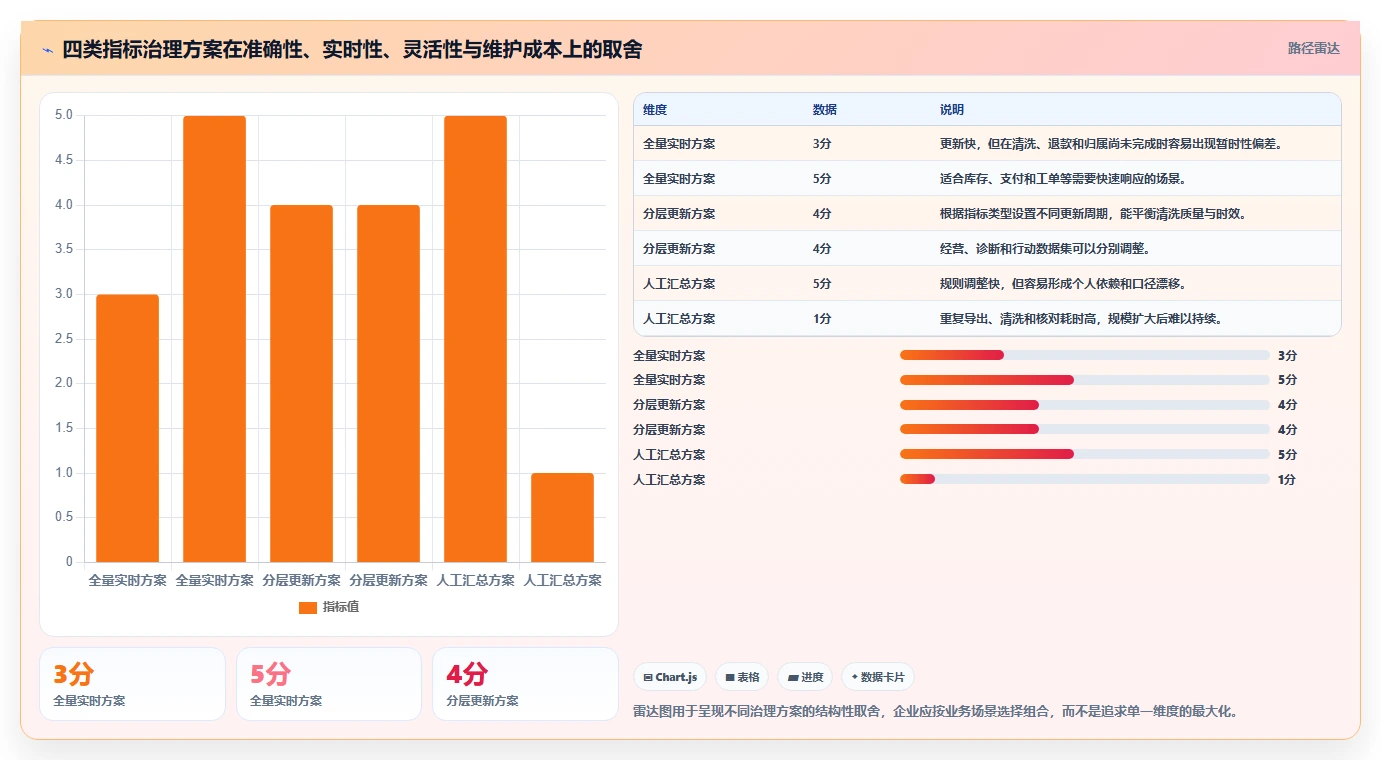This screenshot has width=1381, height=760.
Task: Click the 说明 table column header
Action: (x=952, y=110)
